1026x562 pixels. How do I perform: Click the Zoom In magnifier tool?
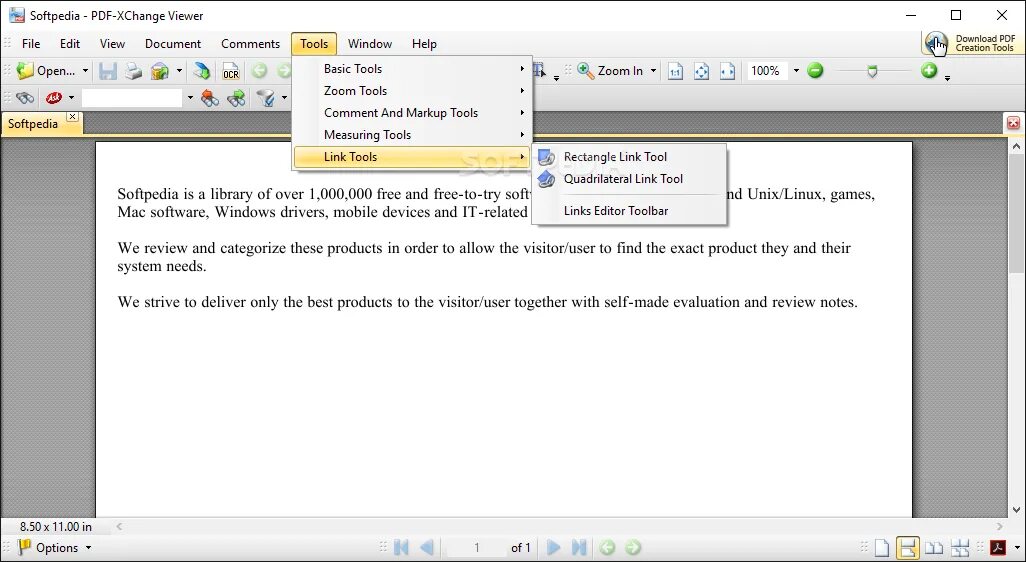586,71
